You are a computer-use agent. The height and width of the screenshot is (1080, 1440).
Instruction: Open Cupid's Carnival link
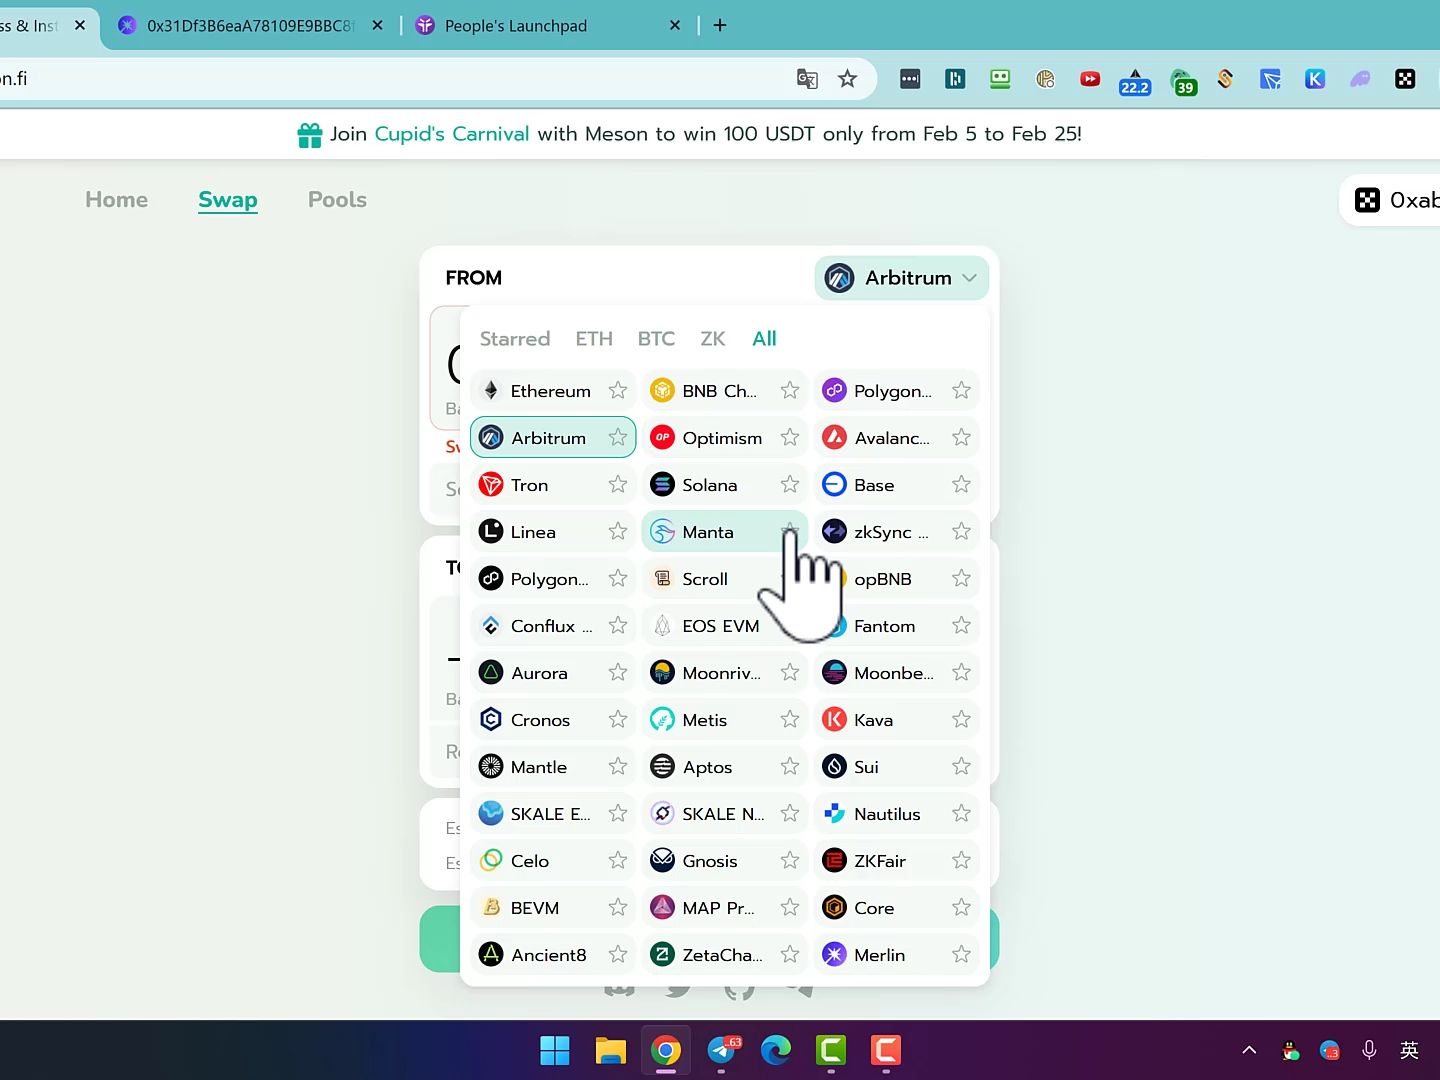(x=452, y=134)
